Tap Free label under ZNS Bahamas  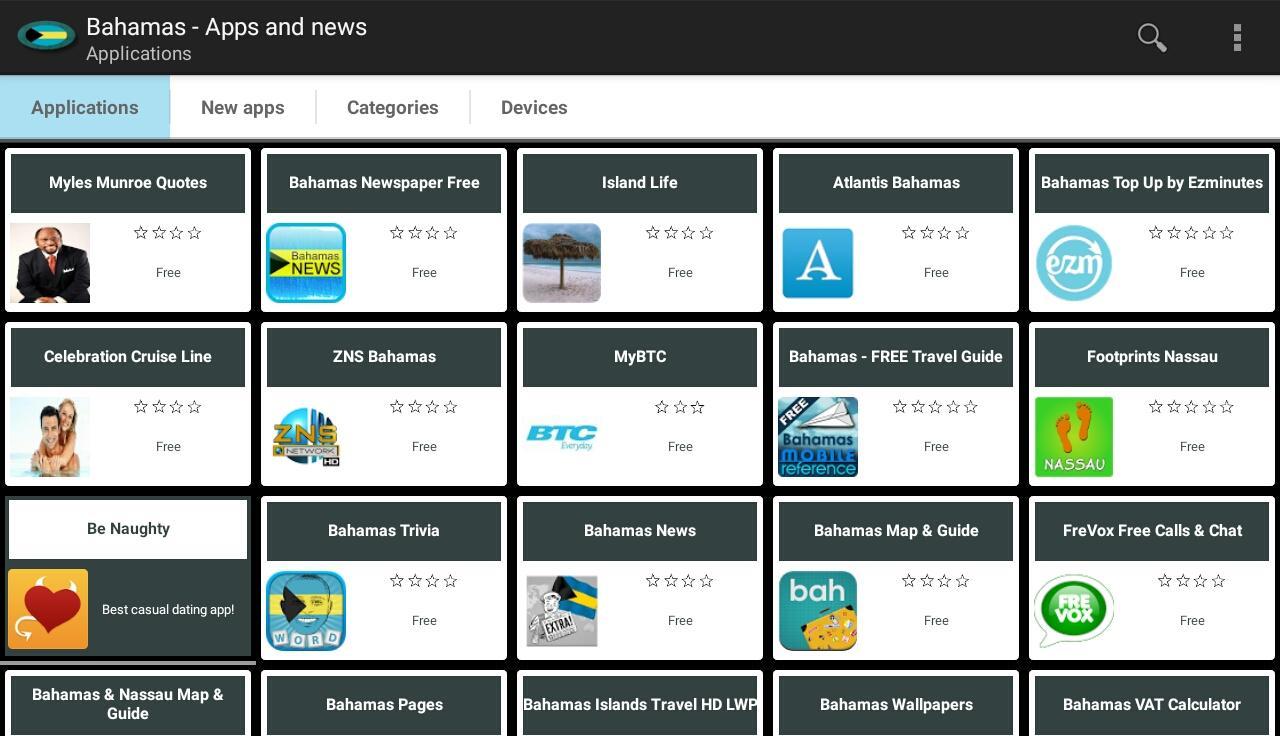(424, 446)
